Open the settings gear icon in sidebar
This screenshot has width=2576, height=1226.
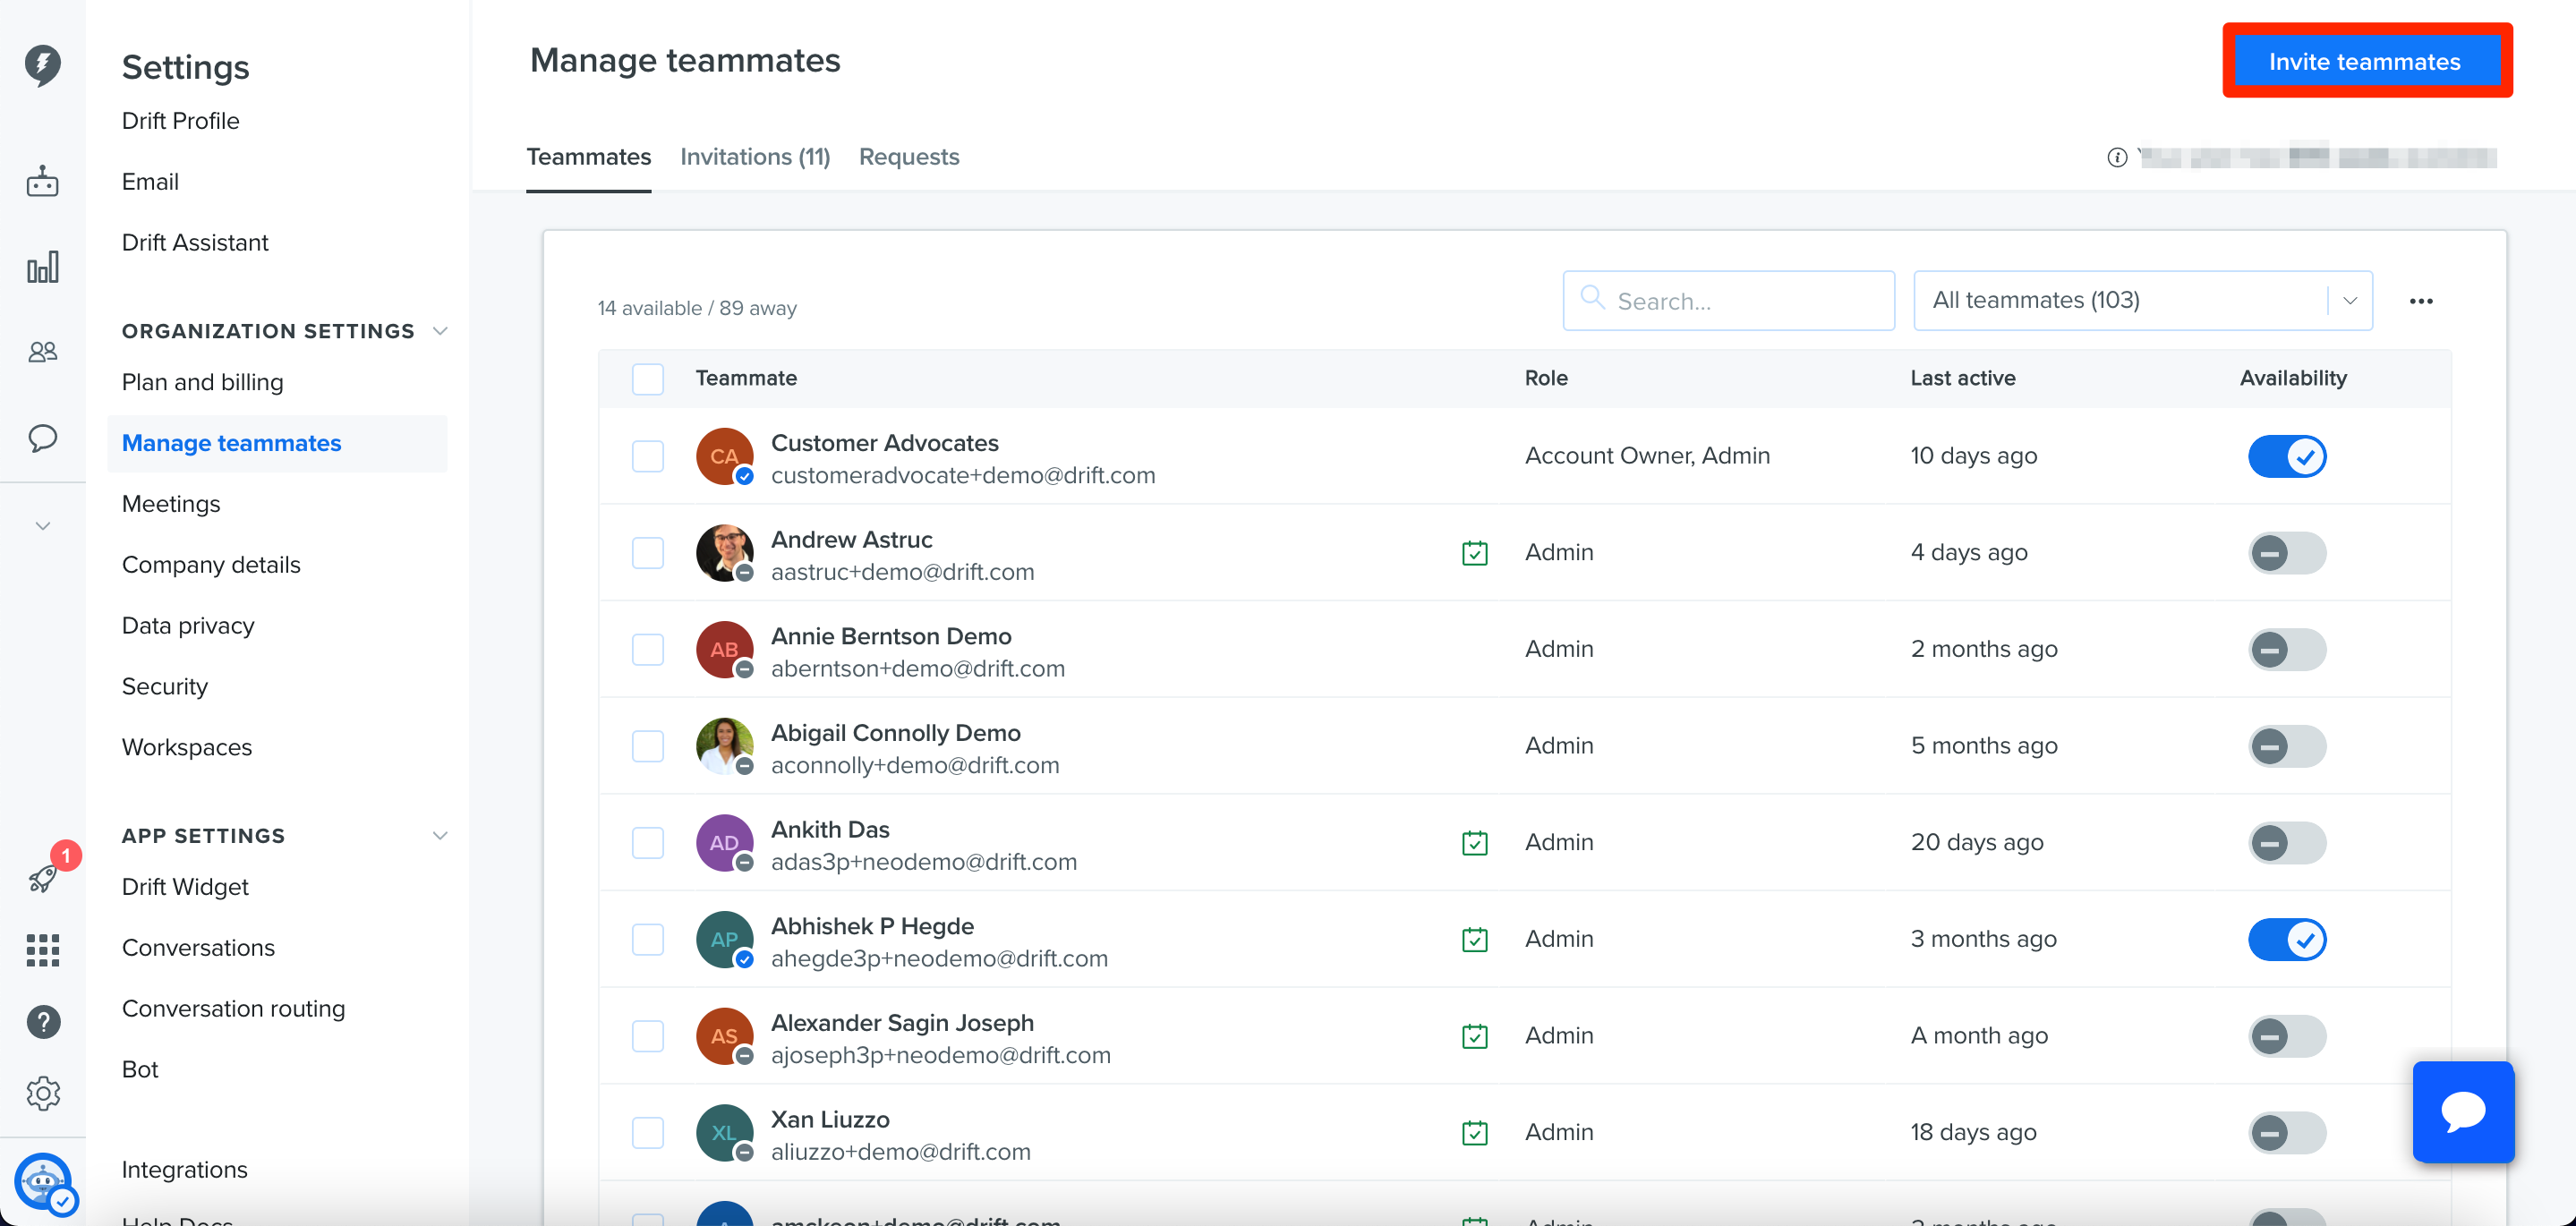(43, 1093)
